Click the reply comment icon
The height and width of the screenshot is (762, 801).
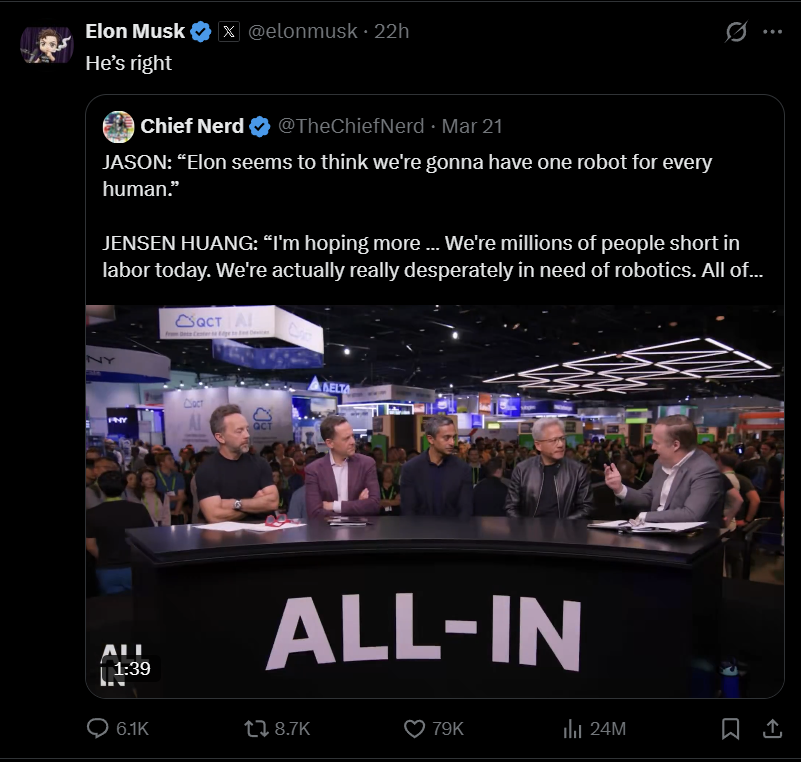(x=98, y=729)
